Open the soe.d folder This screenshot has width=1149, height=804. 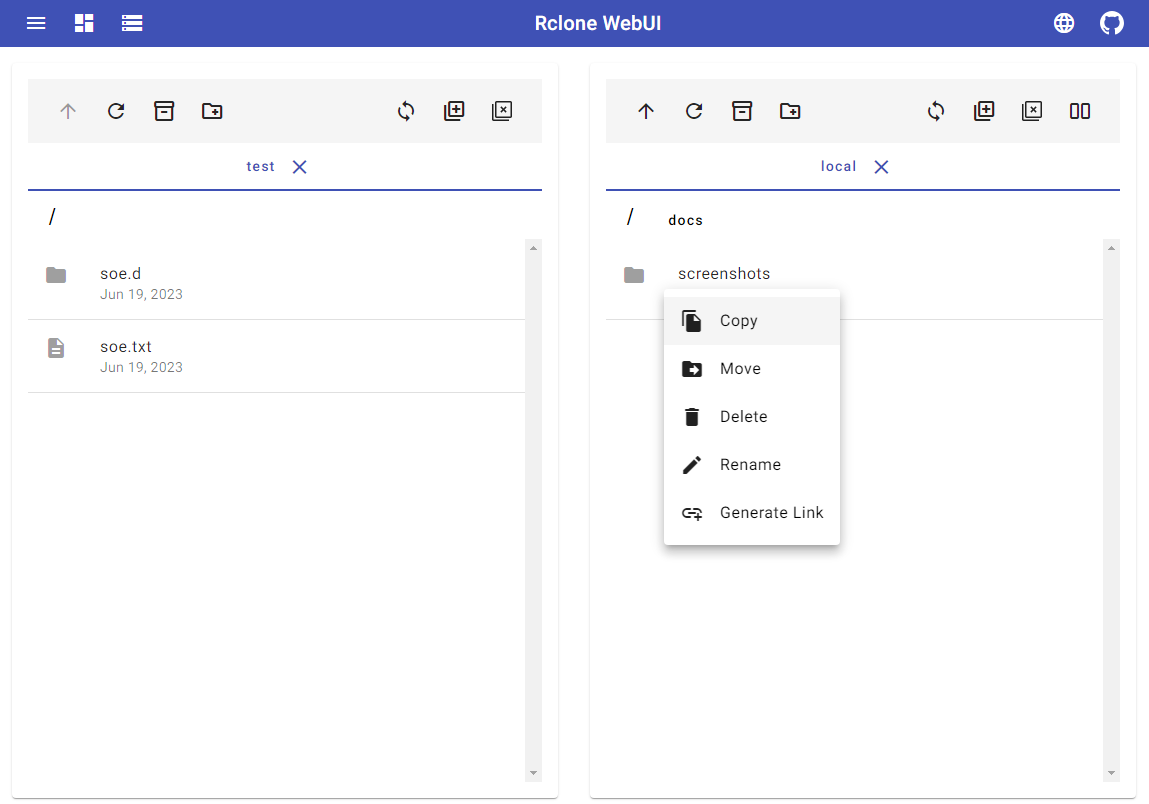pyautogui.click(x=276, y=283)
